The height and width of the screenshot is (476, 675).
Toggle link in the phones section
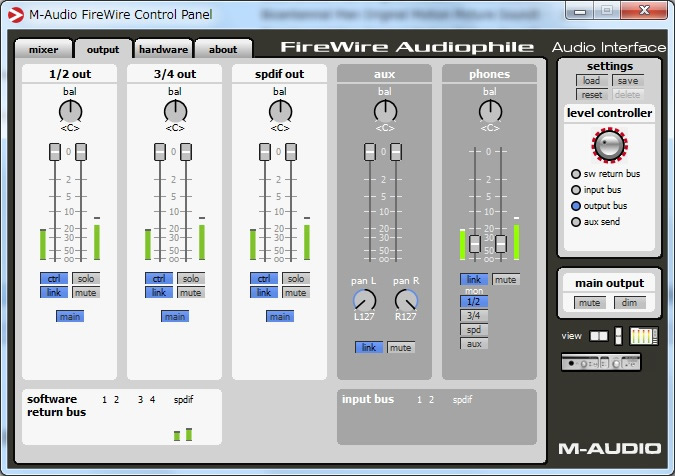[474, 280]
